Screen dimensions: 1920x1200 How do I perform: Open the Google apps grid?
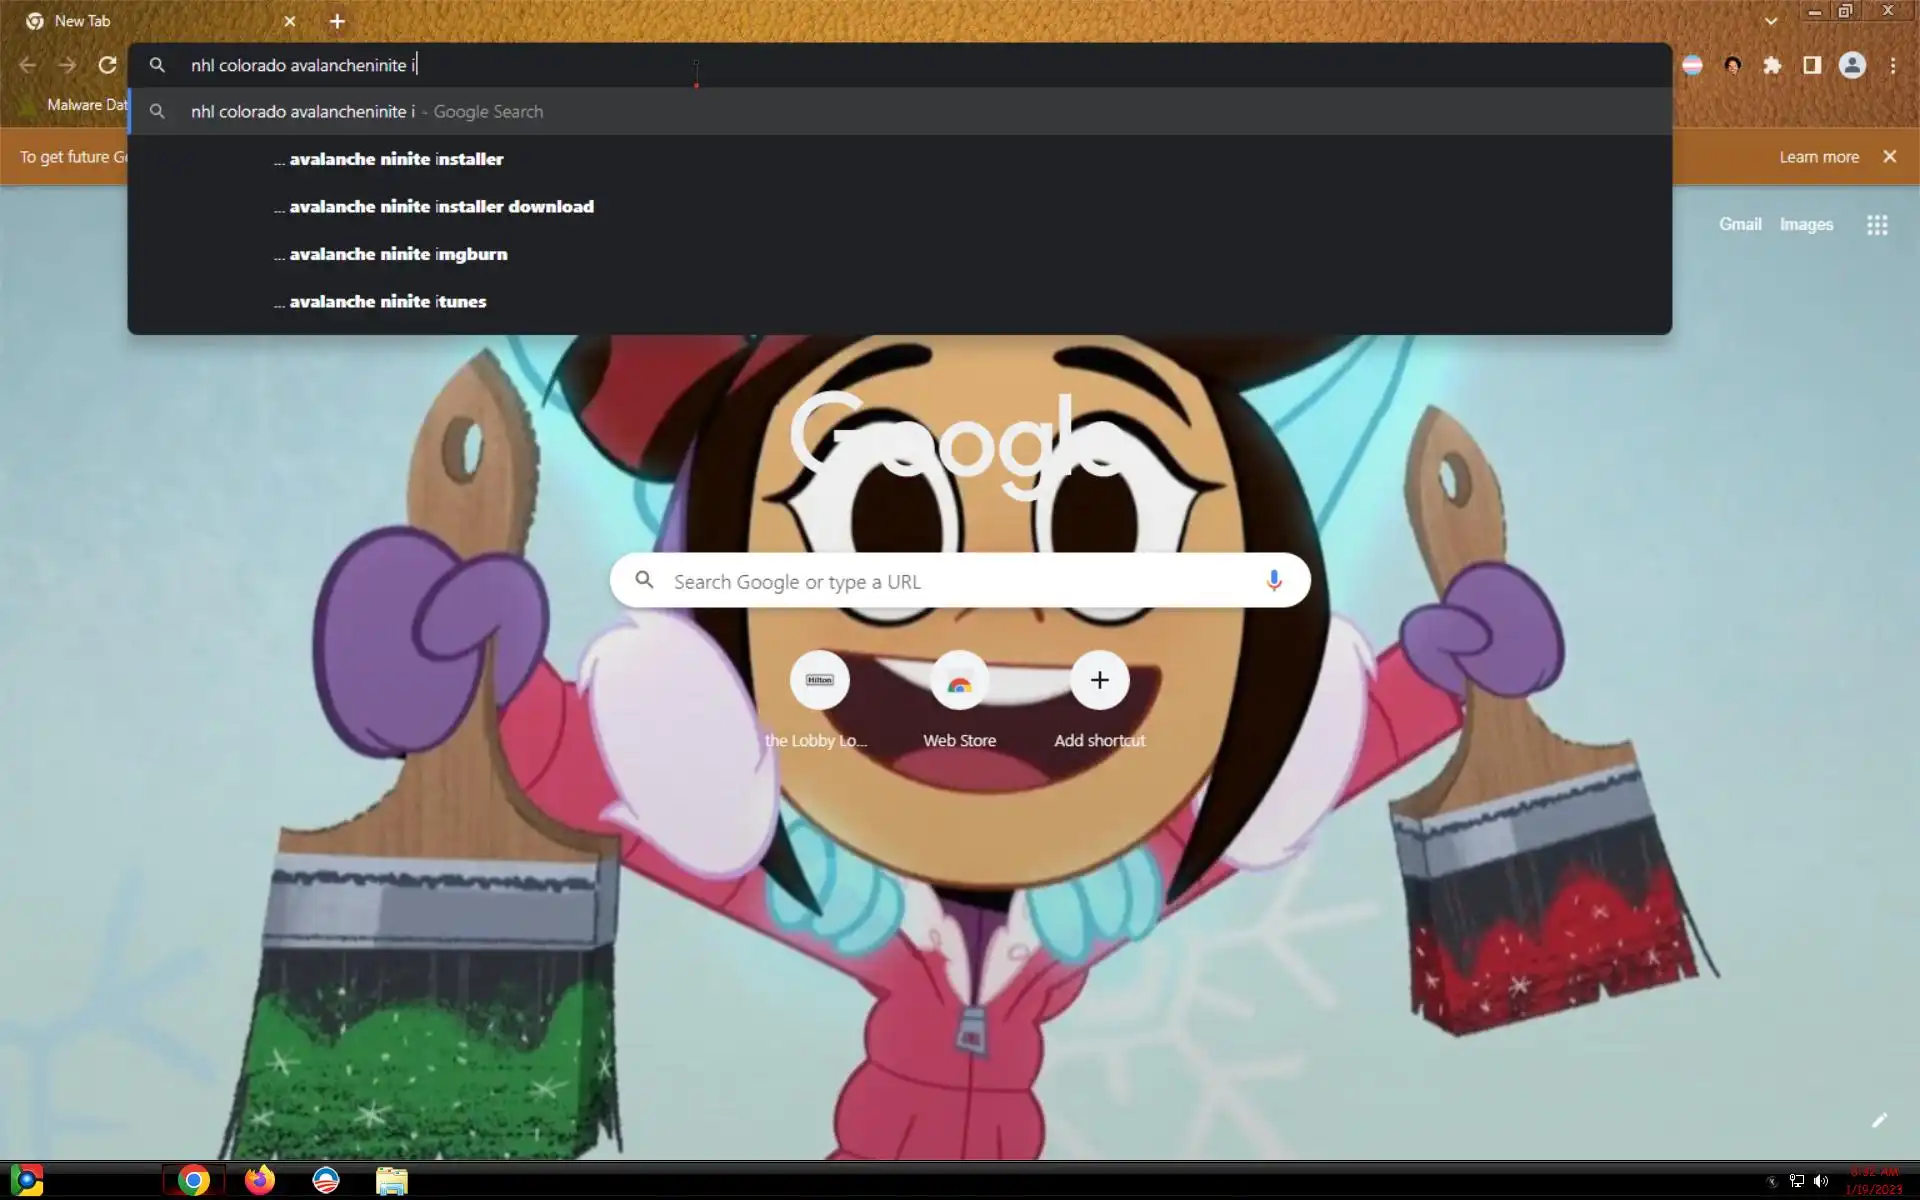click(x=1877, y=225)
